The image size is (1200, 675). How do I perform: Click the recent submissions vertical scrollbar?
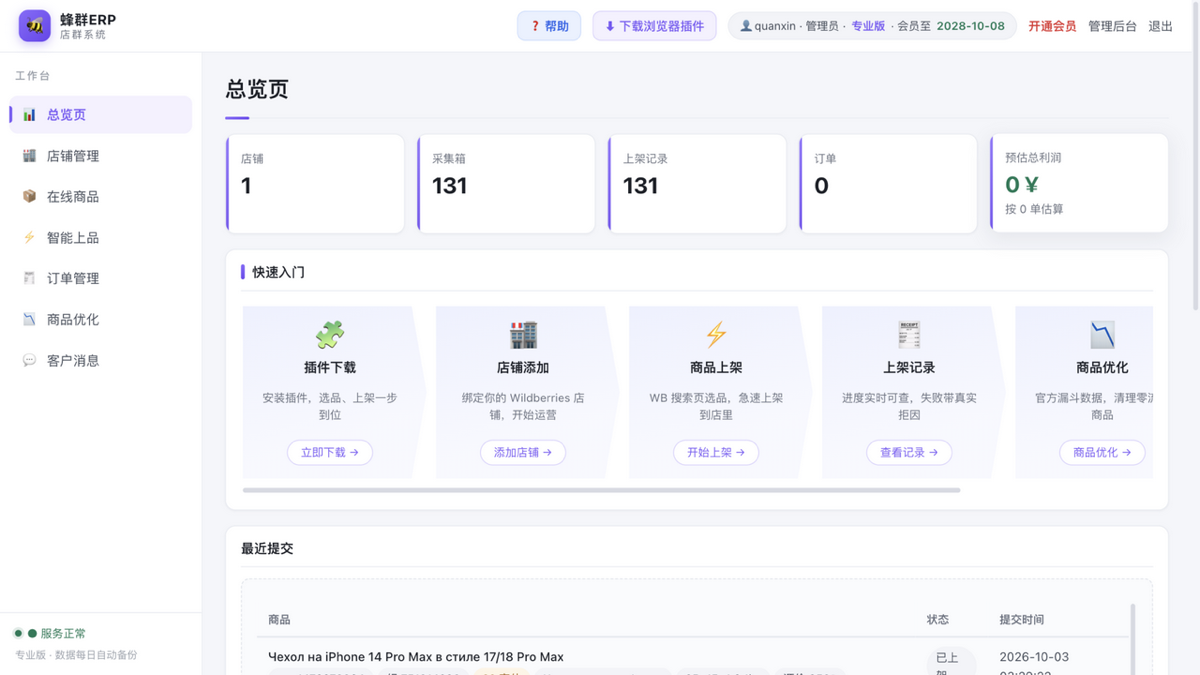coord(1133,638)
